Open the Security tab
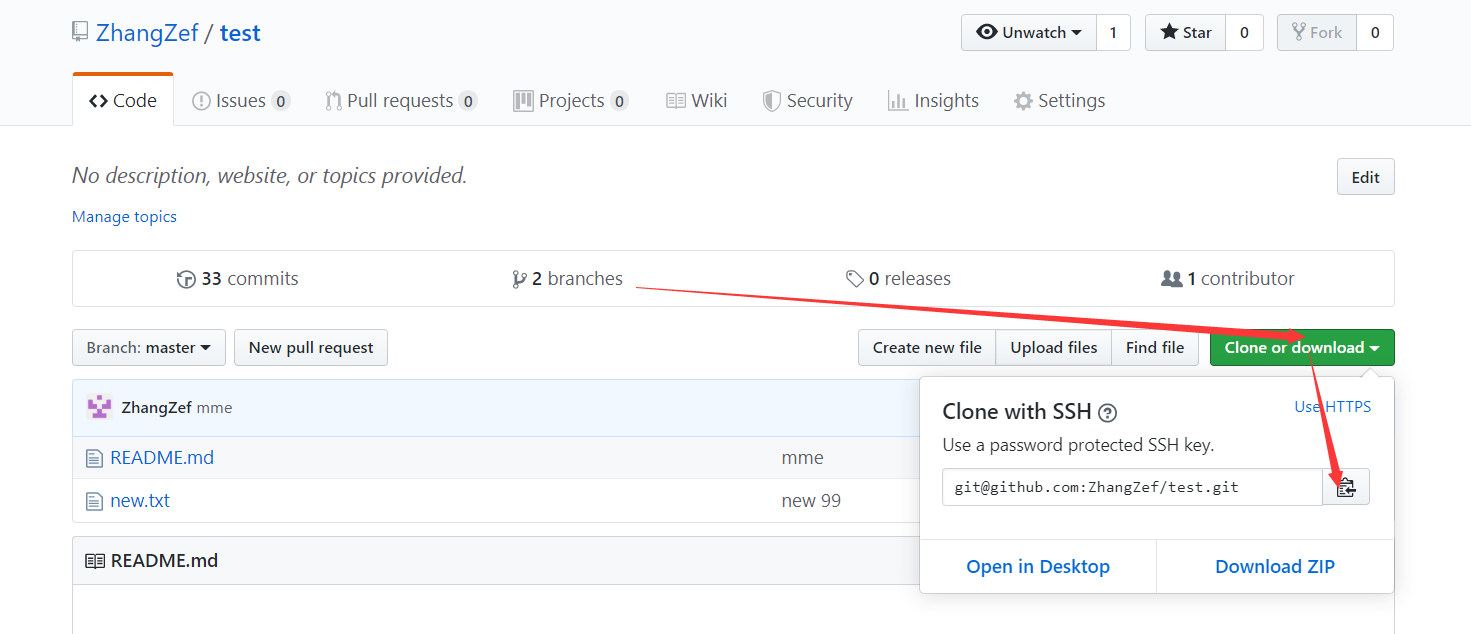The image size is (1471, 634). (x=807, y=101)
